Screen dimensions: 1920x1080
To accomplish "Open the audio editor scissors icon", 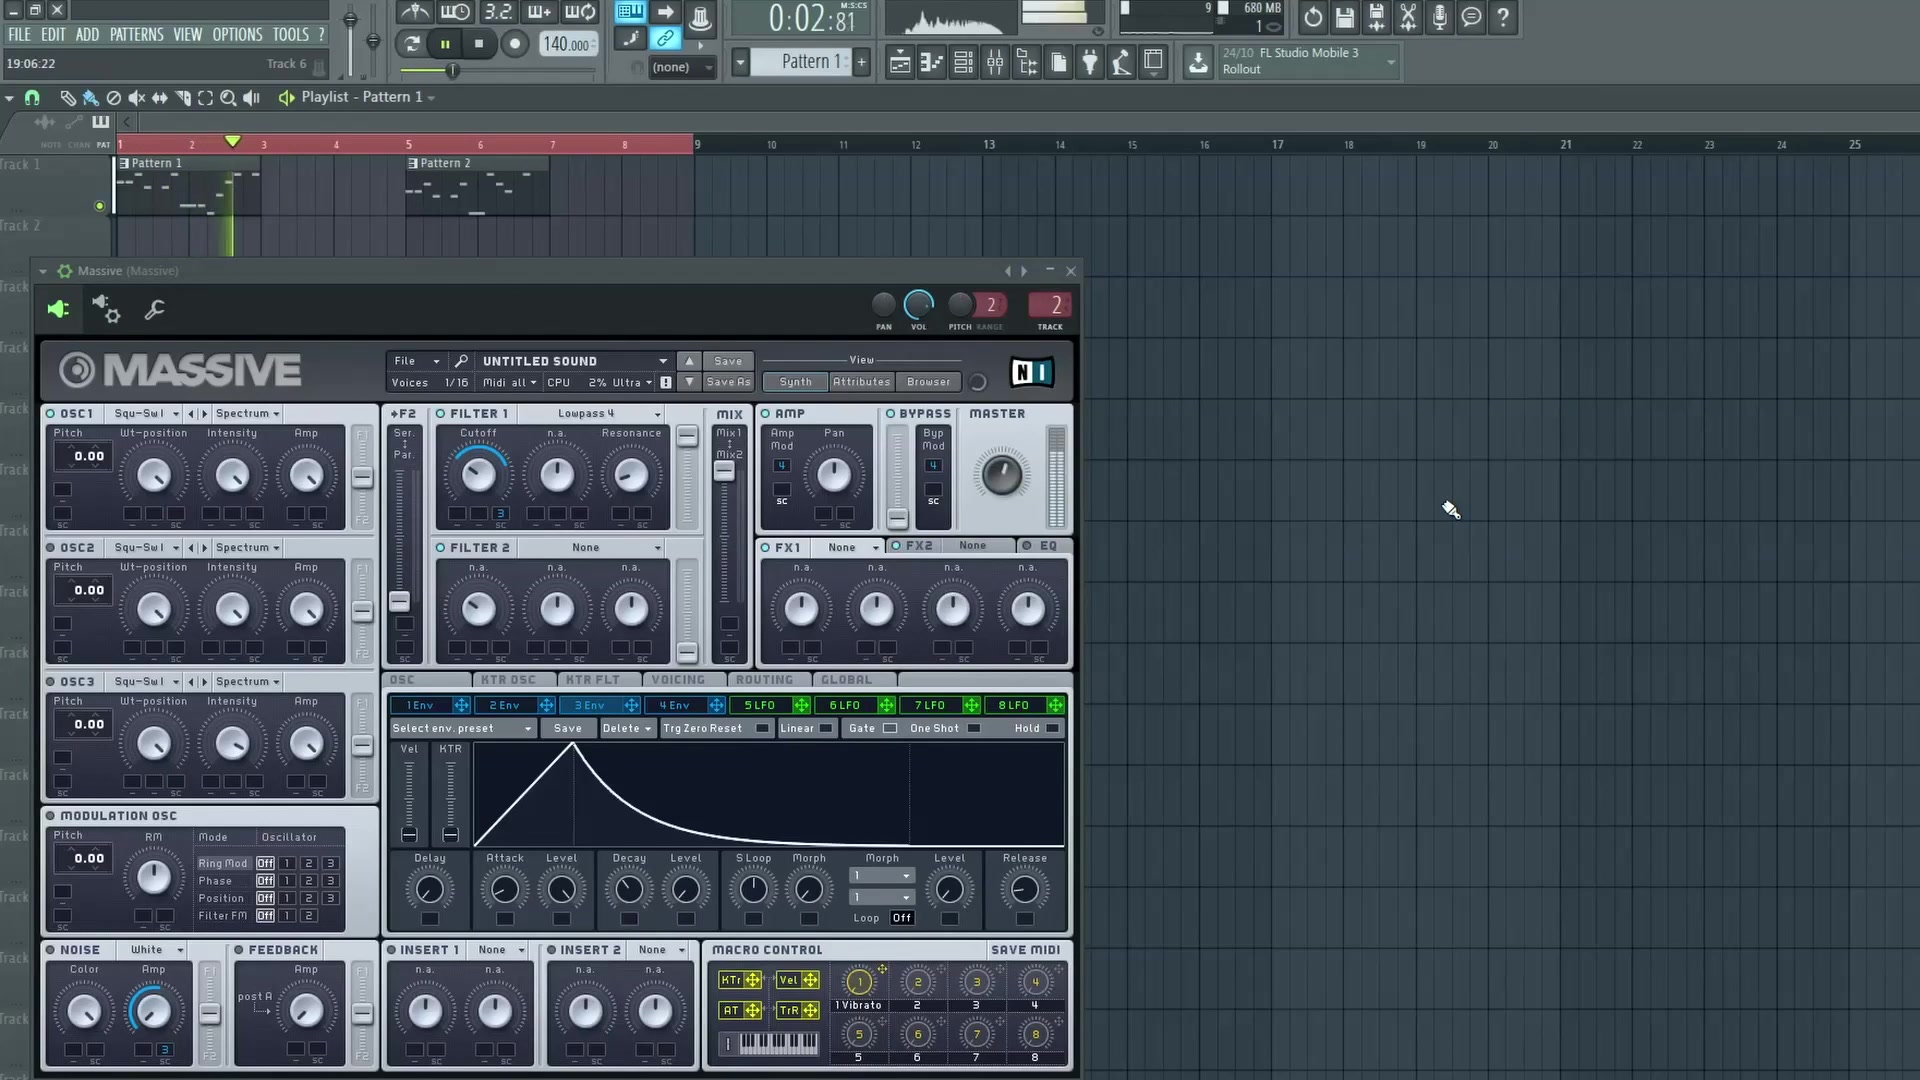I will (x=1408, y=17).
